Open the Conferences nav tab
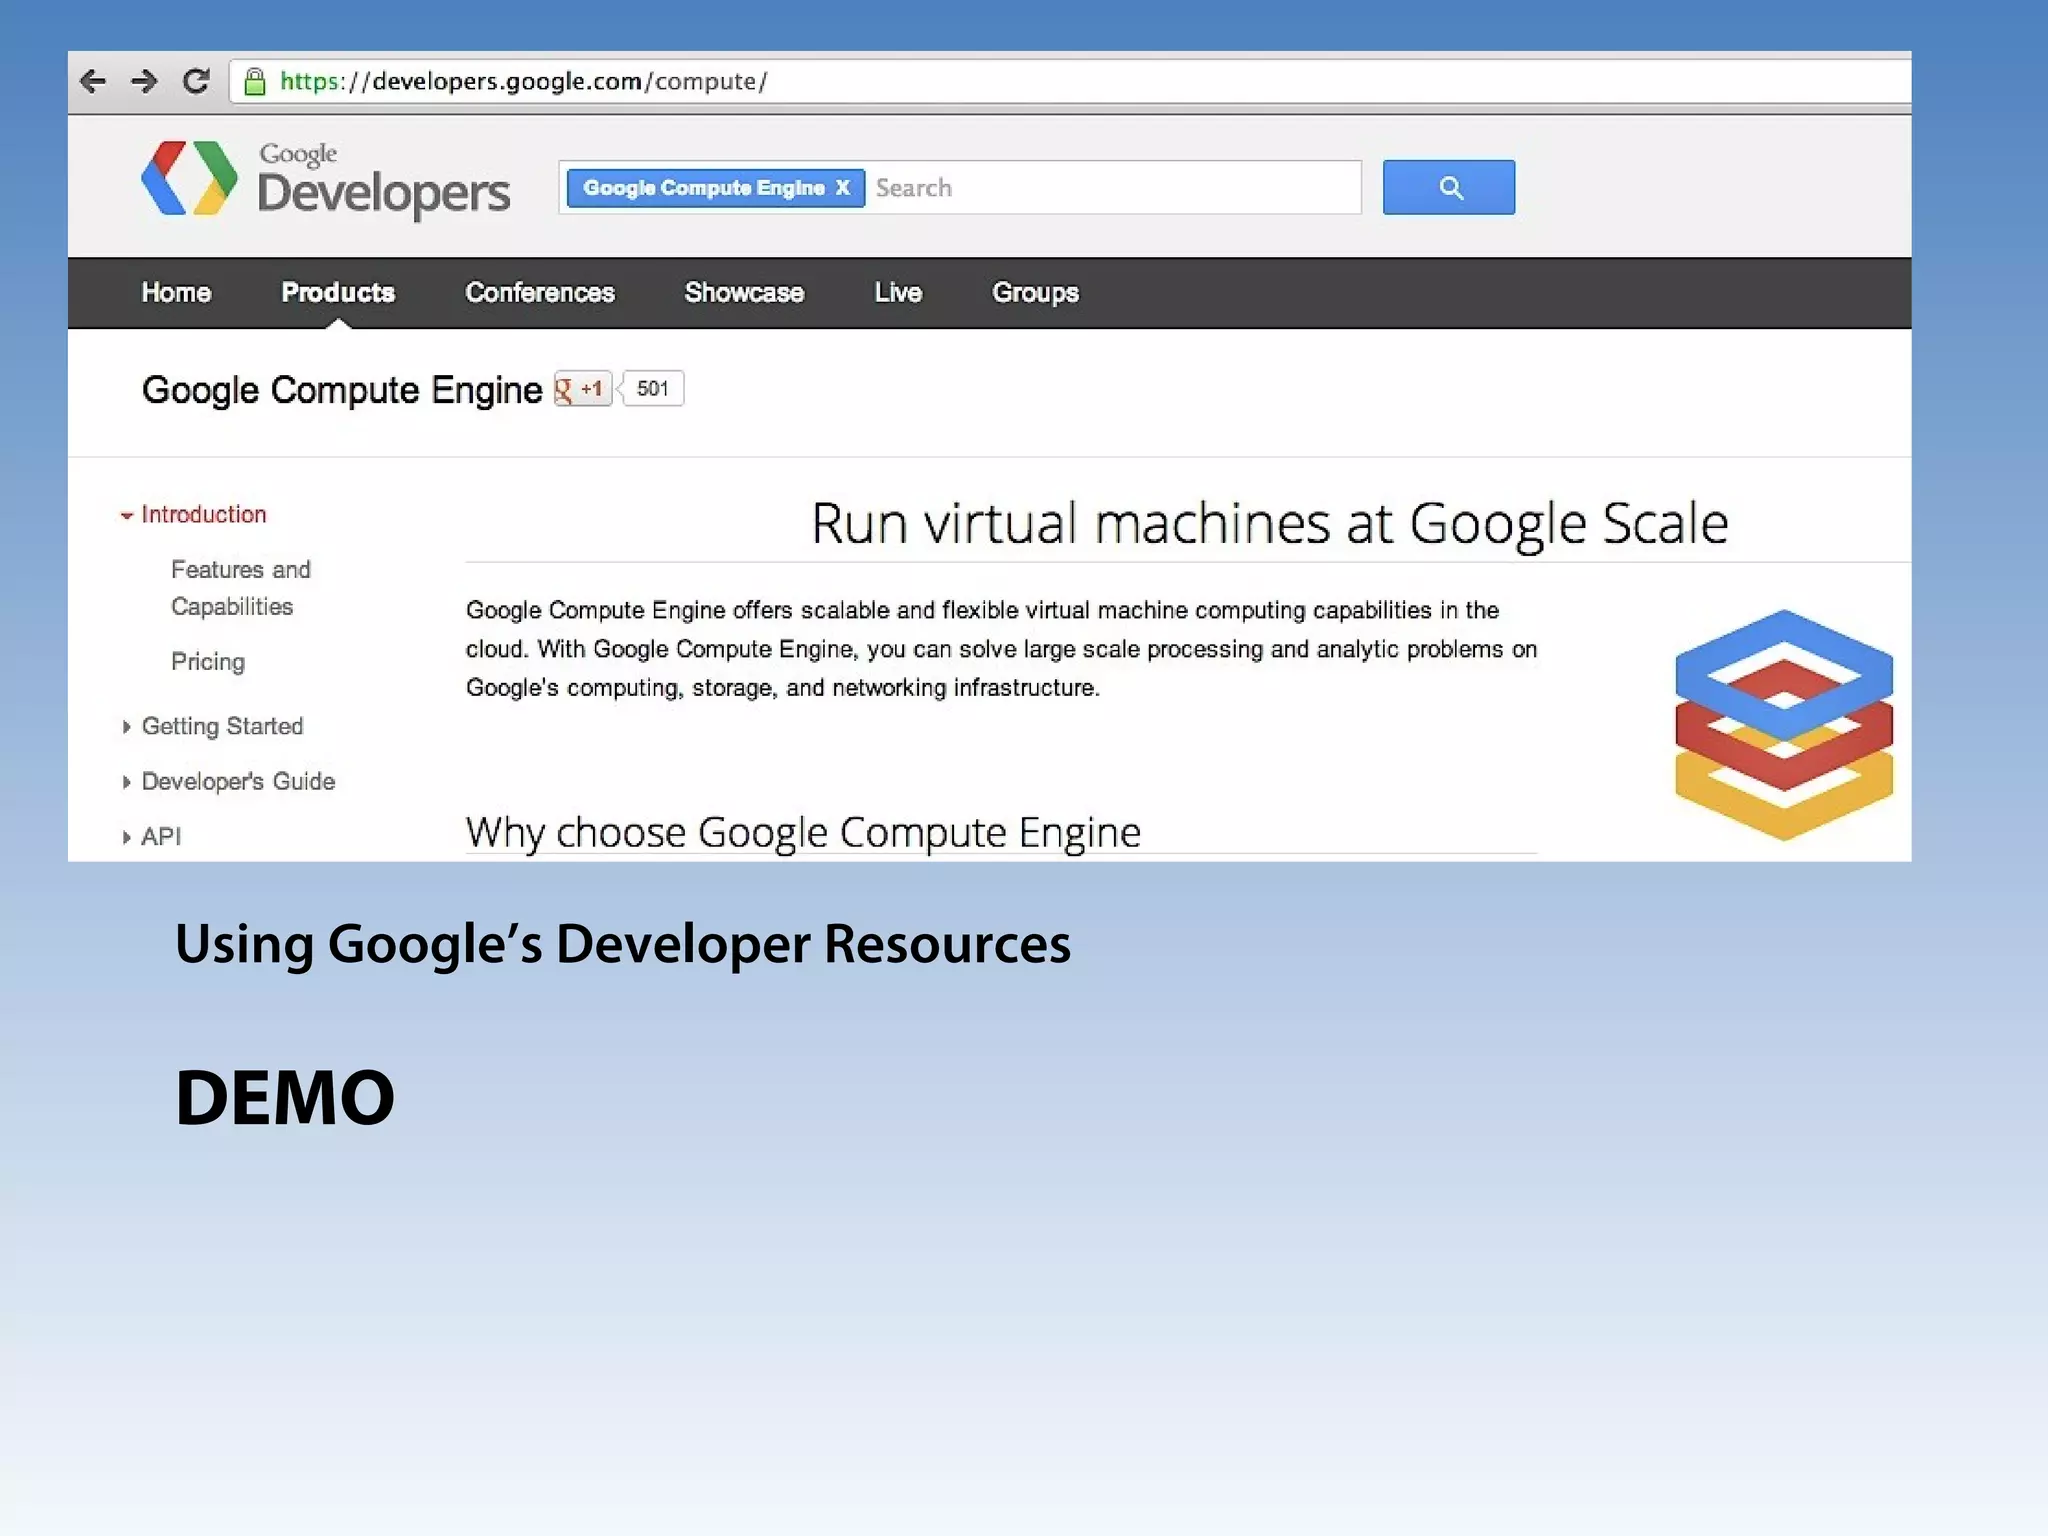 (x=540, y=292)
